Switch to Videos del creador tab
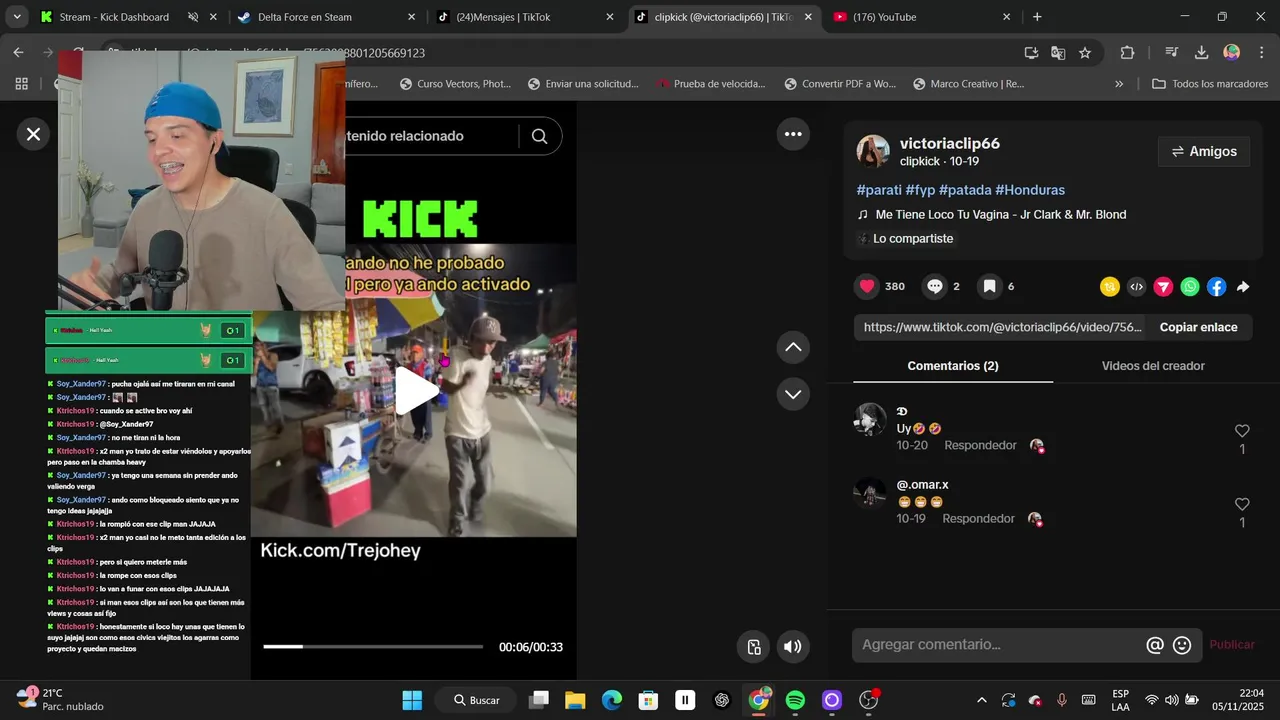This screenshot has width=1280, height=720. [x=1153, y=366]
